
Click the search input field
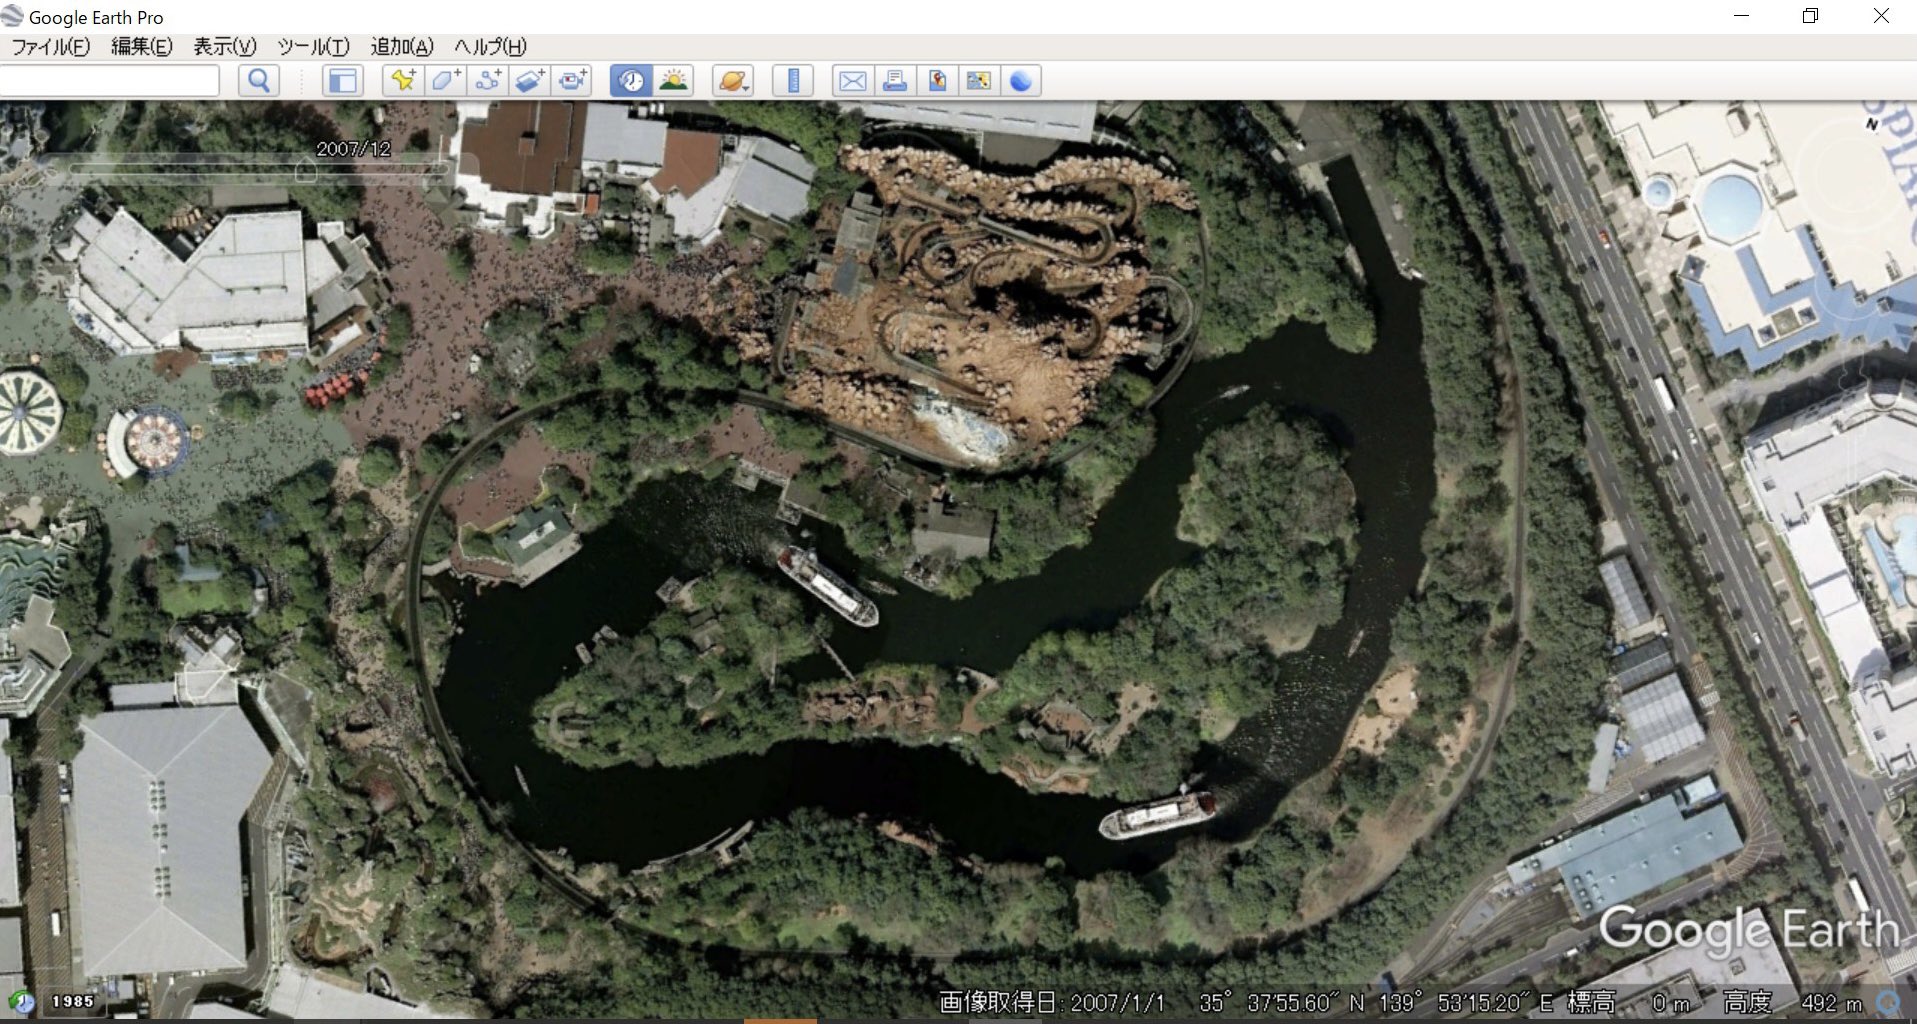coord(108,81)
